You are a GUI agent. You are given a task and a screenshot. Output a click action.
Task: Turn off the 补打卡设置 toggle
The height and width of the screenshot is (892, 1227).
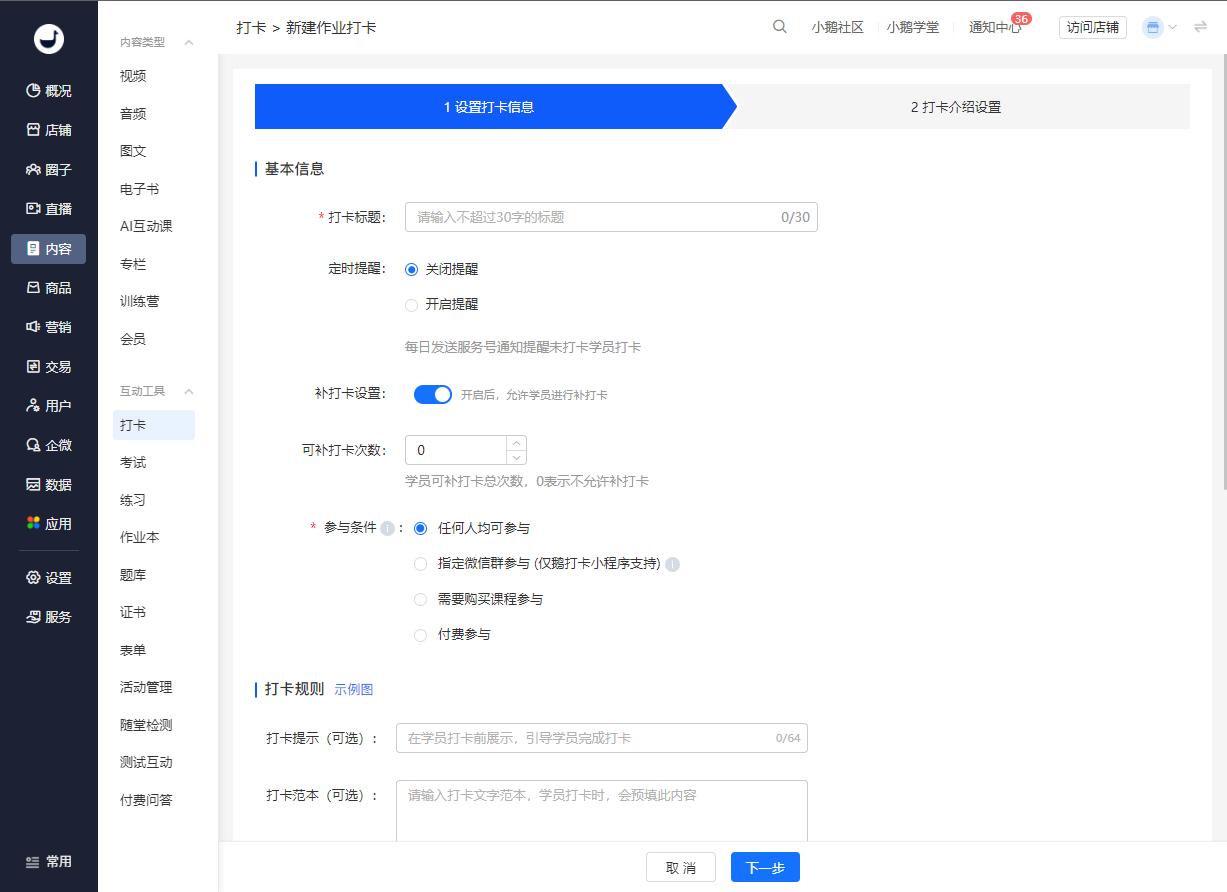432,394
